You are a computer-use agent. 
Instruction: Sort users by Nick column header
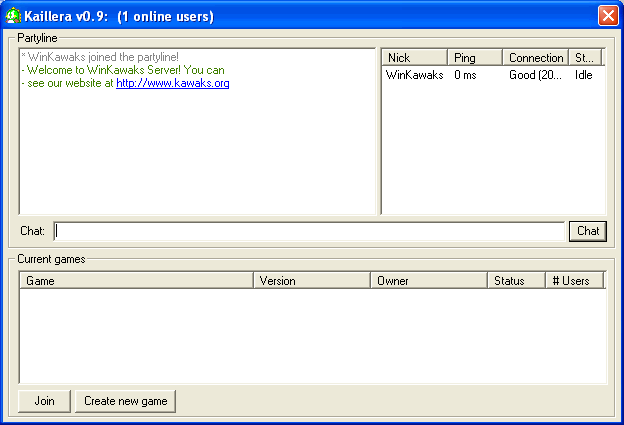[414, 58]
